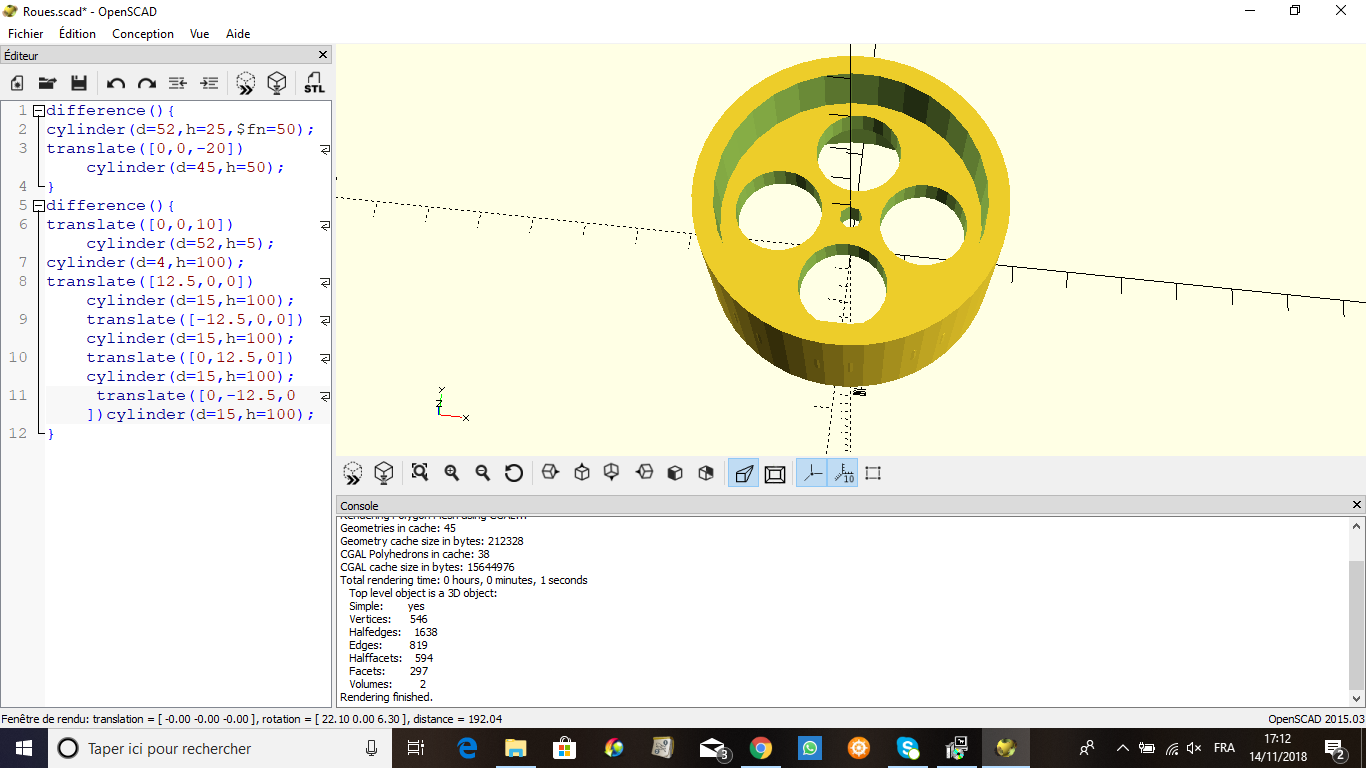Zoom in using the magnifier plus icon
This screenshot has width=1366, height=768.
pyautogui.click(x=452, y=473)
